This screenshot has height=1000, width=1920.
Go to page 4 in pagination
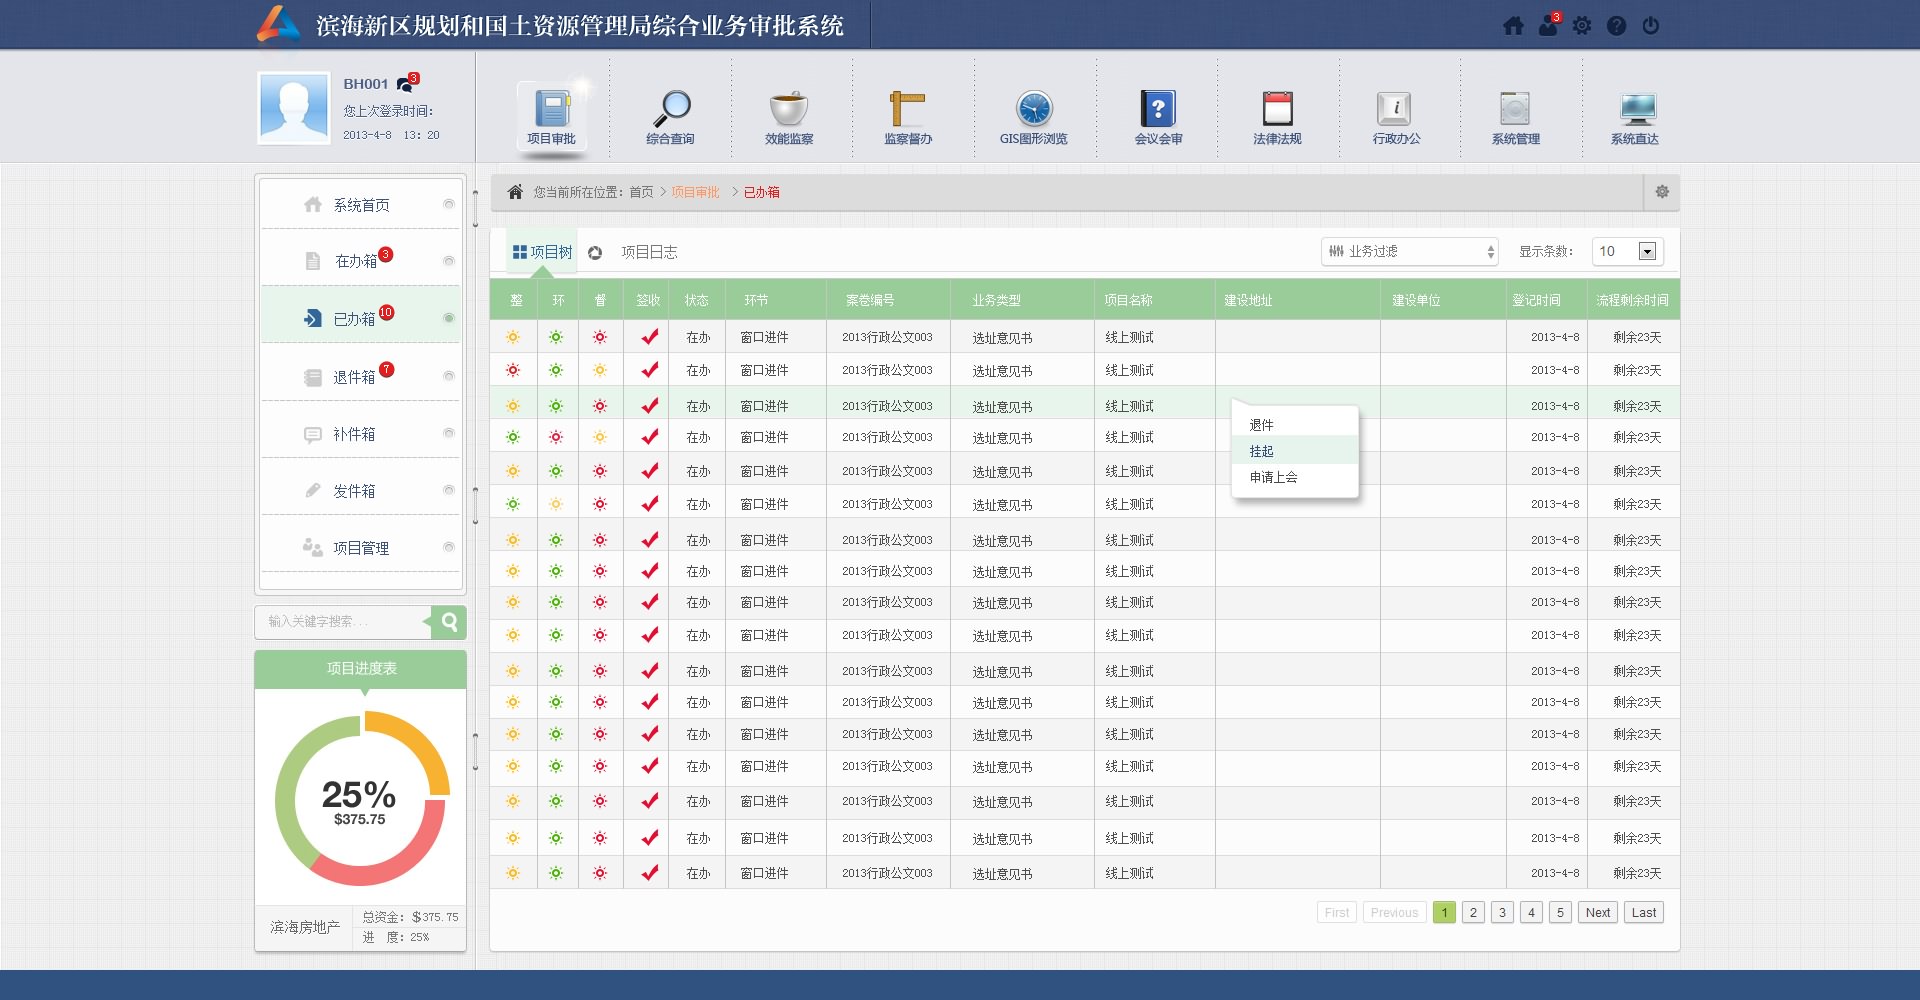point(1531,913)
